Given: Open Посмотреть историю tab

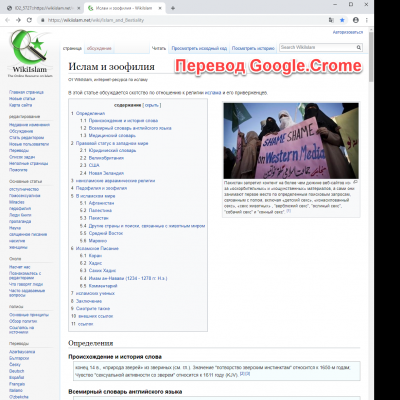Looking at the screenshot, I should click(x=253, y=48).
